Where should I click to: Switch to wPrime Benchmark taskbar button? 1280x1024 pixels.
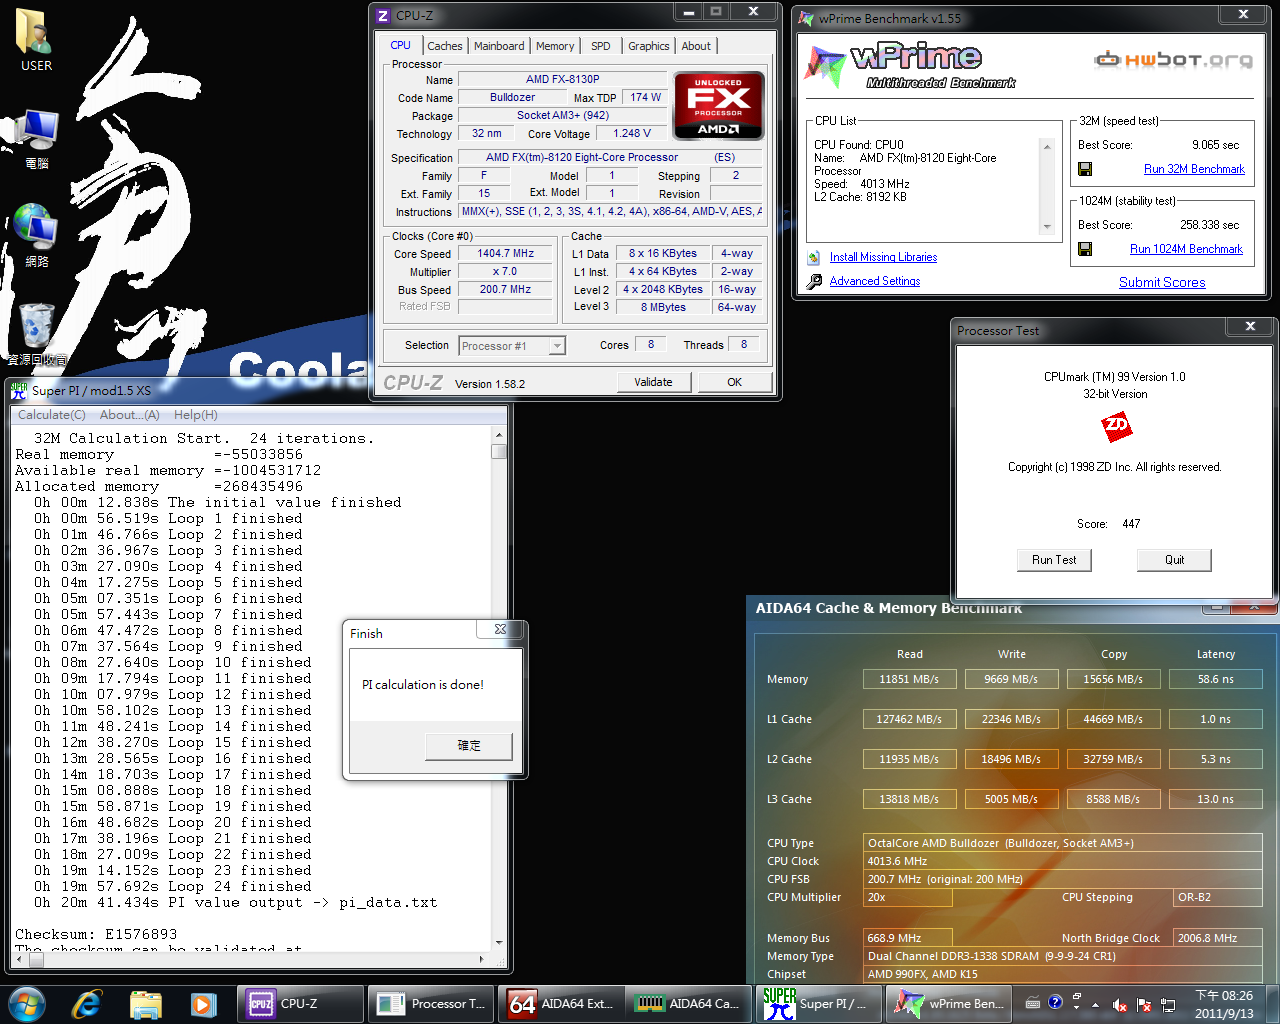[949, 1004]
